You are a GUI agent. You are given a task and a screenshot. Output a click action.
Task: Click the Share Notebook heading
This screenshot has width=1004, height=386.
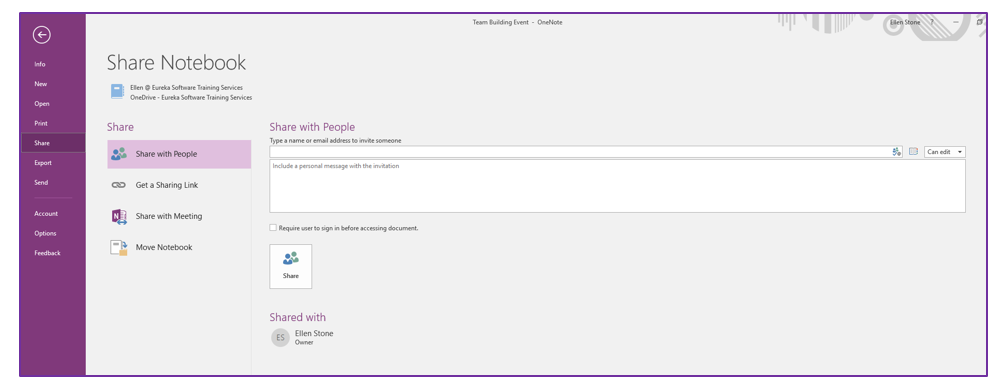[176, 62]
